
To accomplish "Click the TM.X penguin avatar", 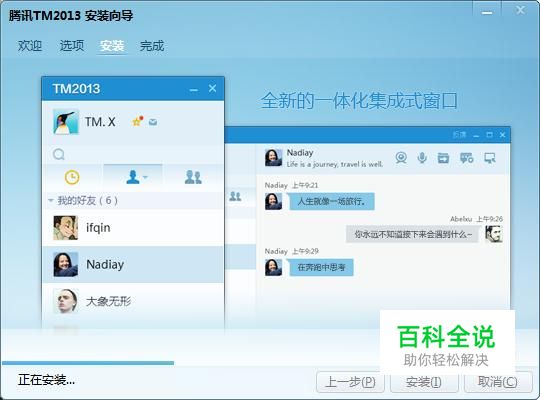I will click(66, 122).
